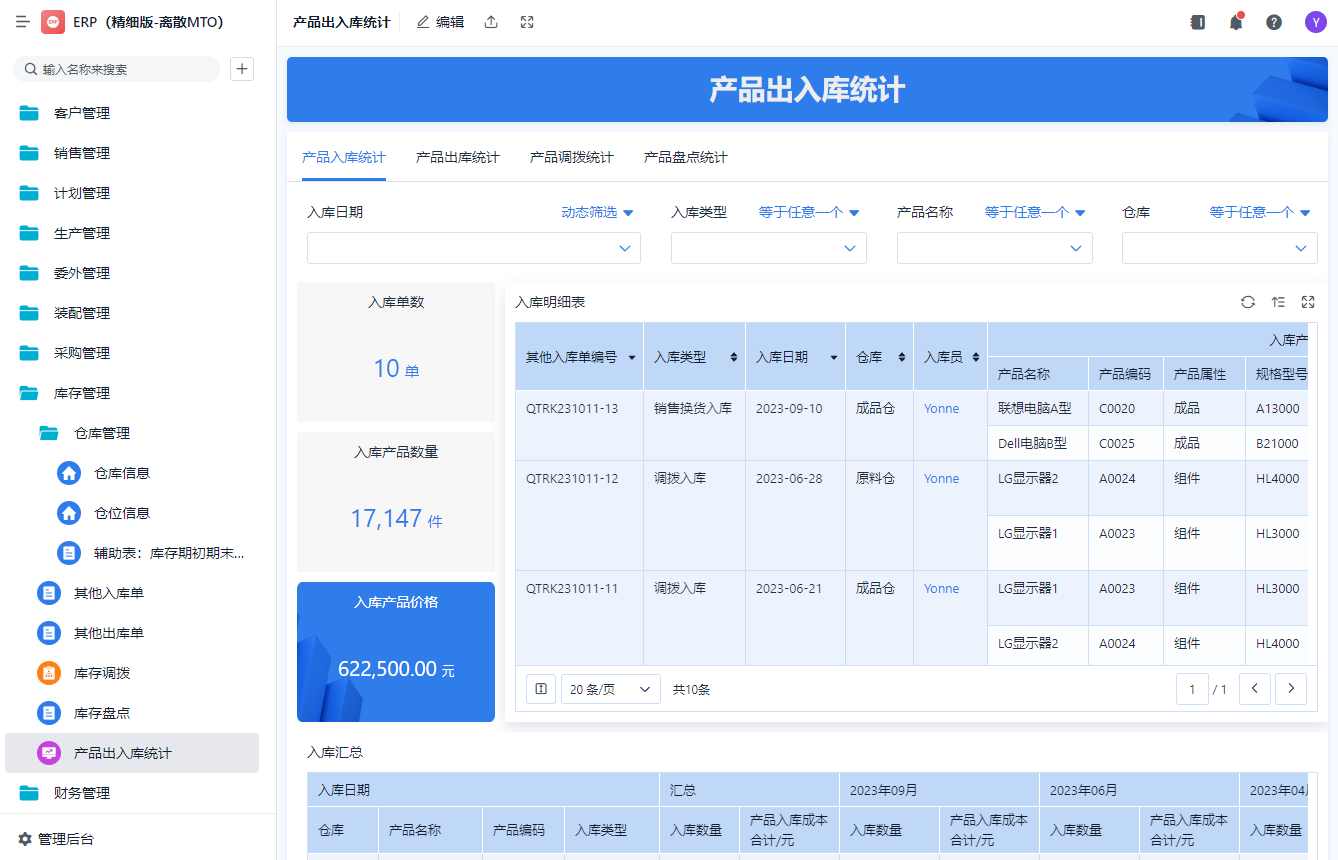
Task: Collapse 库存管理 folder
Action: 132,393
